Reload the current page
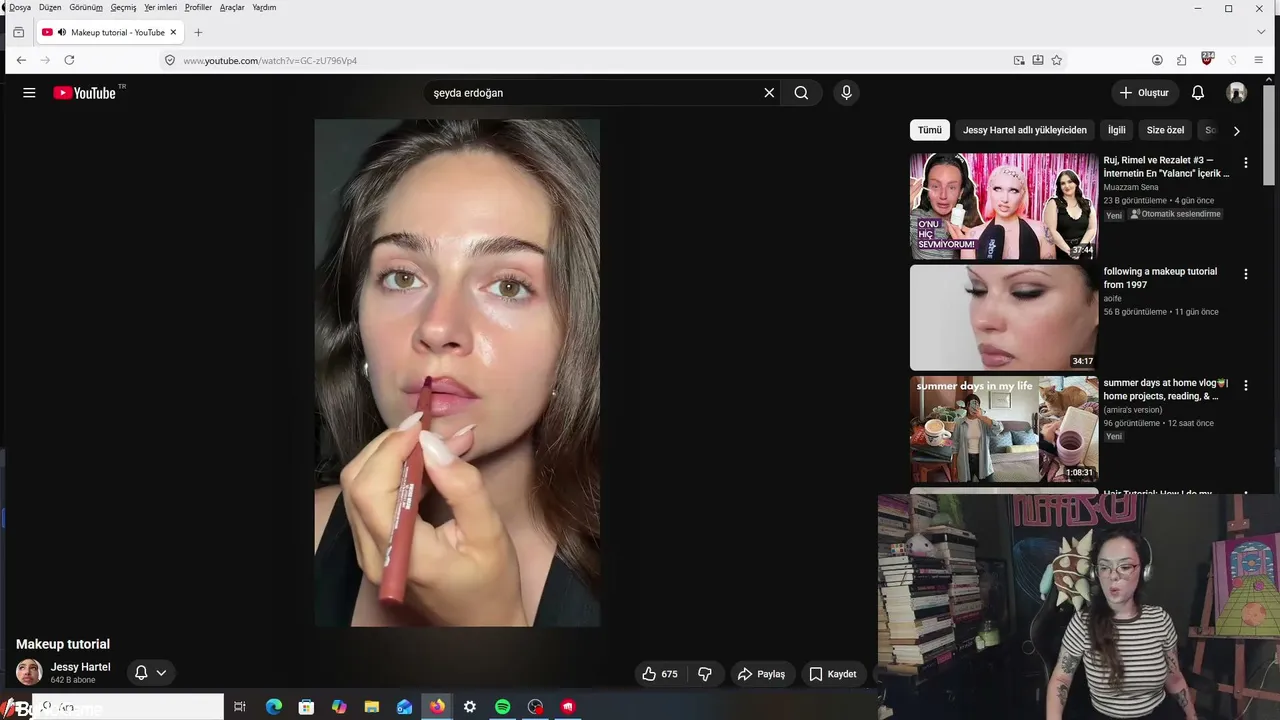Viewport: 1280px width, 720px height. (x=69, y=60)
